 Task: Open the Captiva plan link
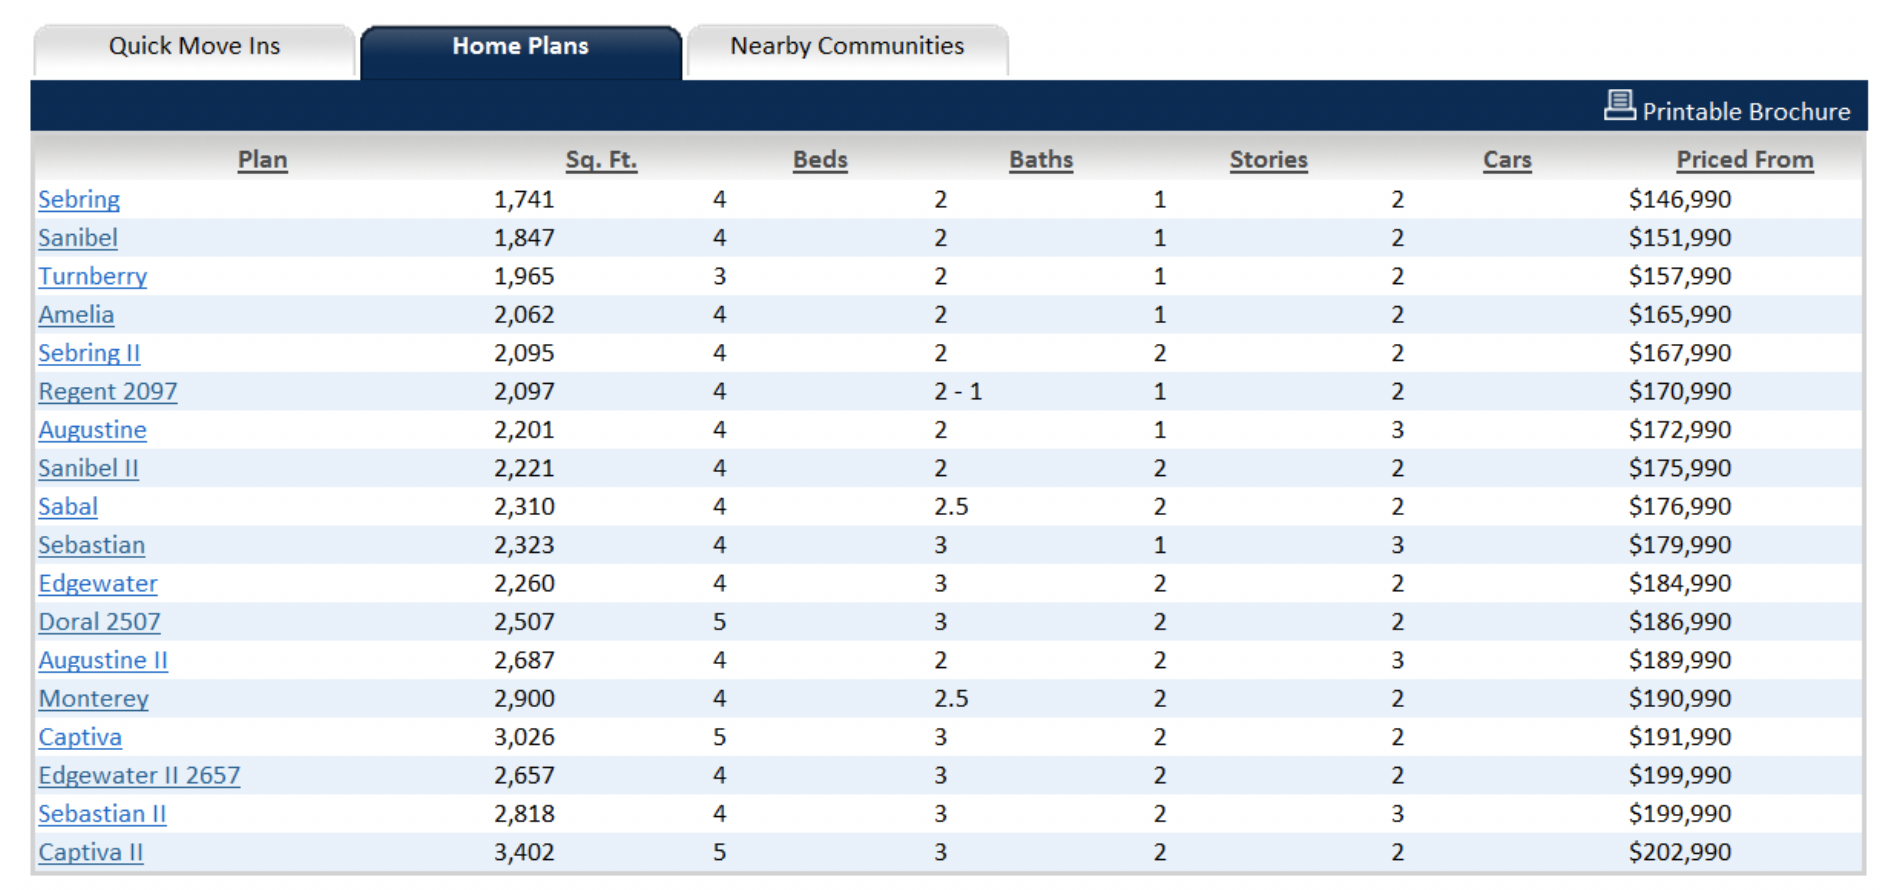point(80,737)
